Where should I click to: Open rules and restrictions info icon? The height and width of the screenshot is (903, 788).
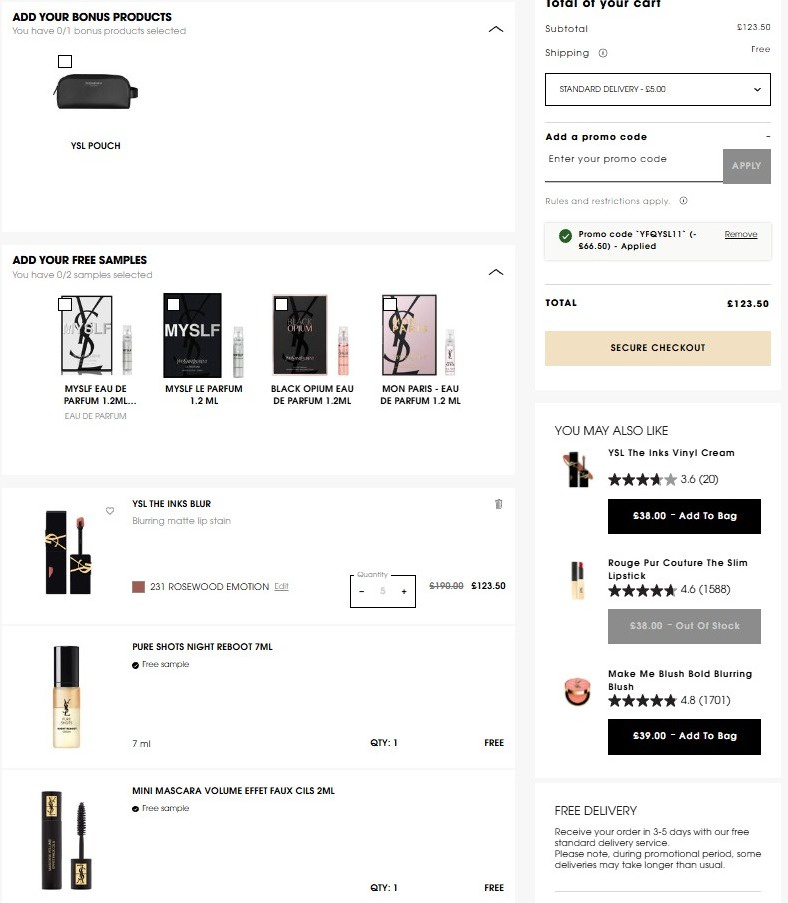683,201
